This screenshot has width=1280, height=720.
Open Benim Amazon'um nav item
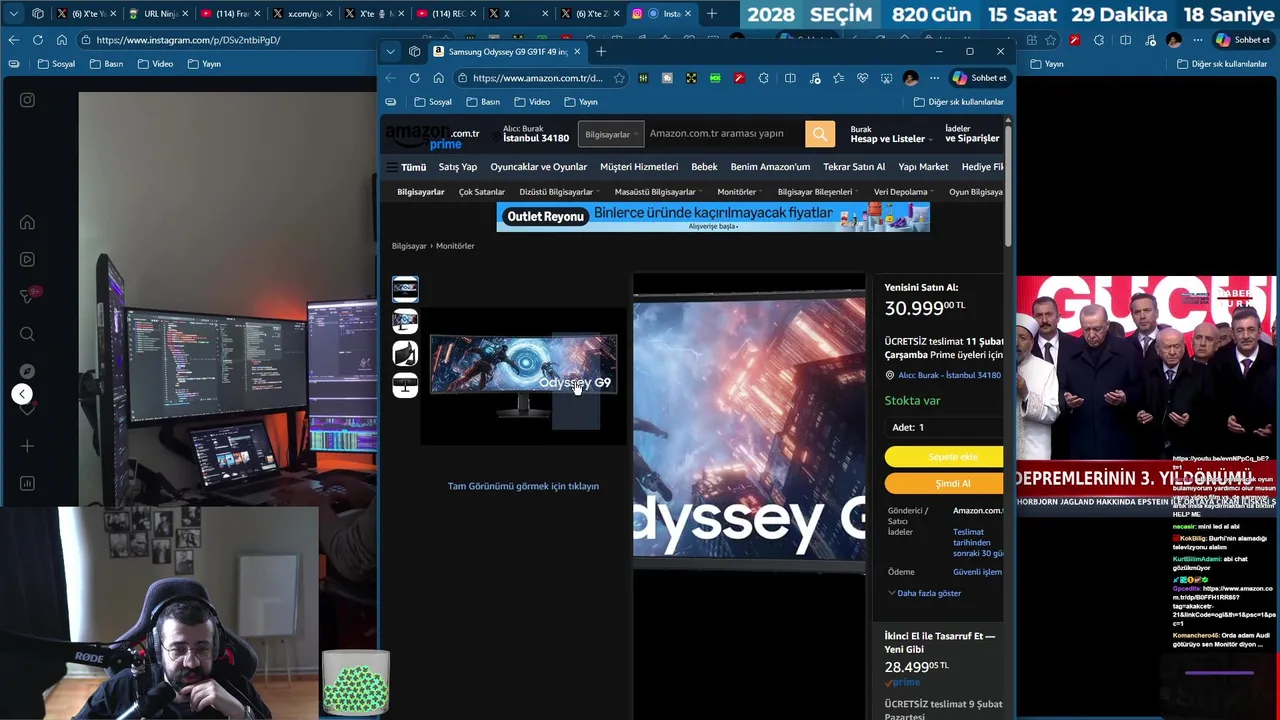point(770,167)
